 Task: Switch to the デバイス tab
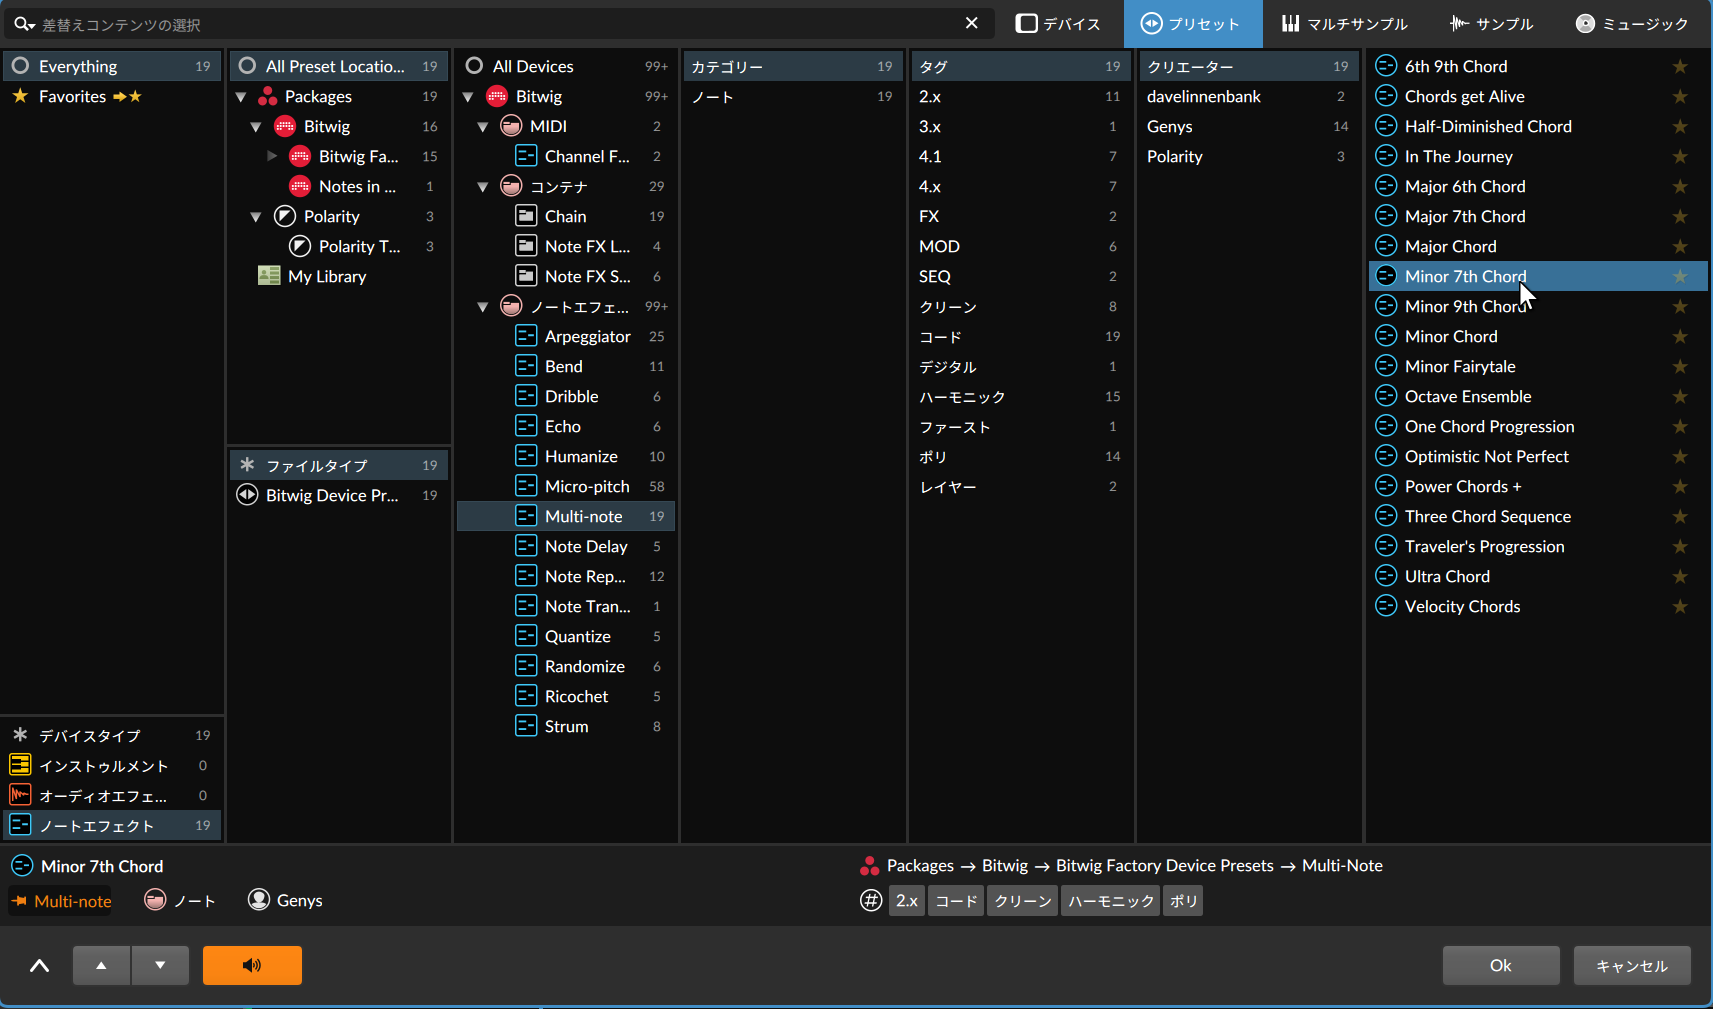pyautogui.click(x=1058, y=24)
